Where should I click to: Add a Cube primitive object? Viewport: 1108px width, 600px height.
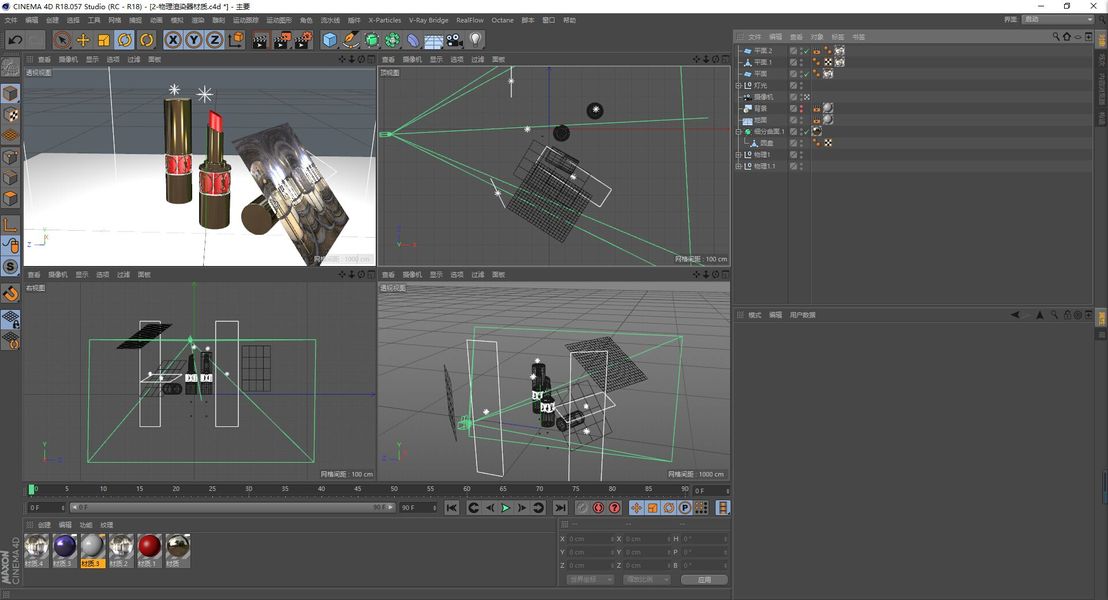coord(330,40)
